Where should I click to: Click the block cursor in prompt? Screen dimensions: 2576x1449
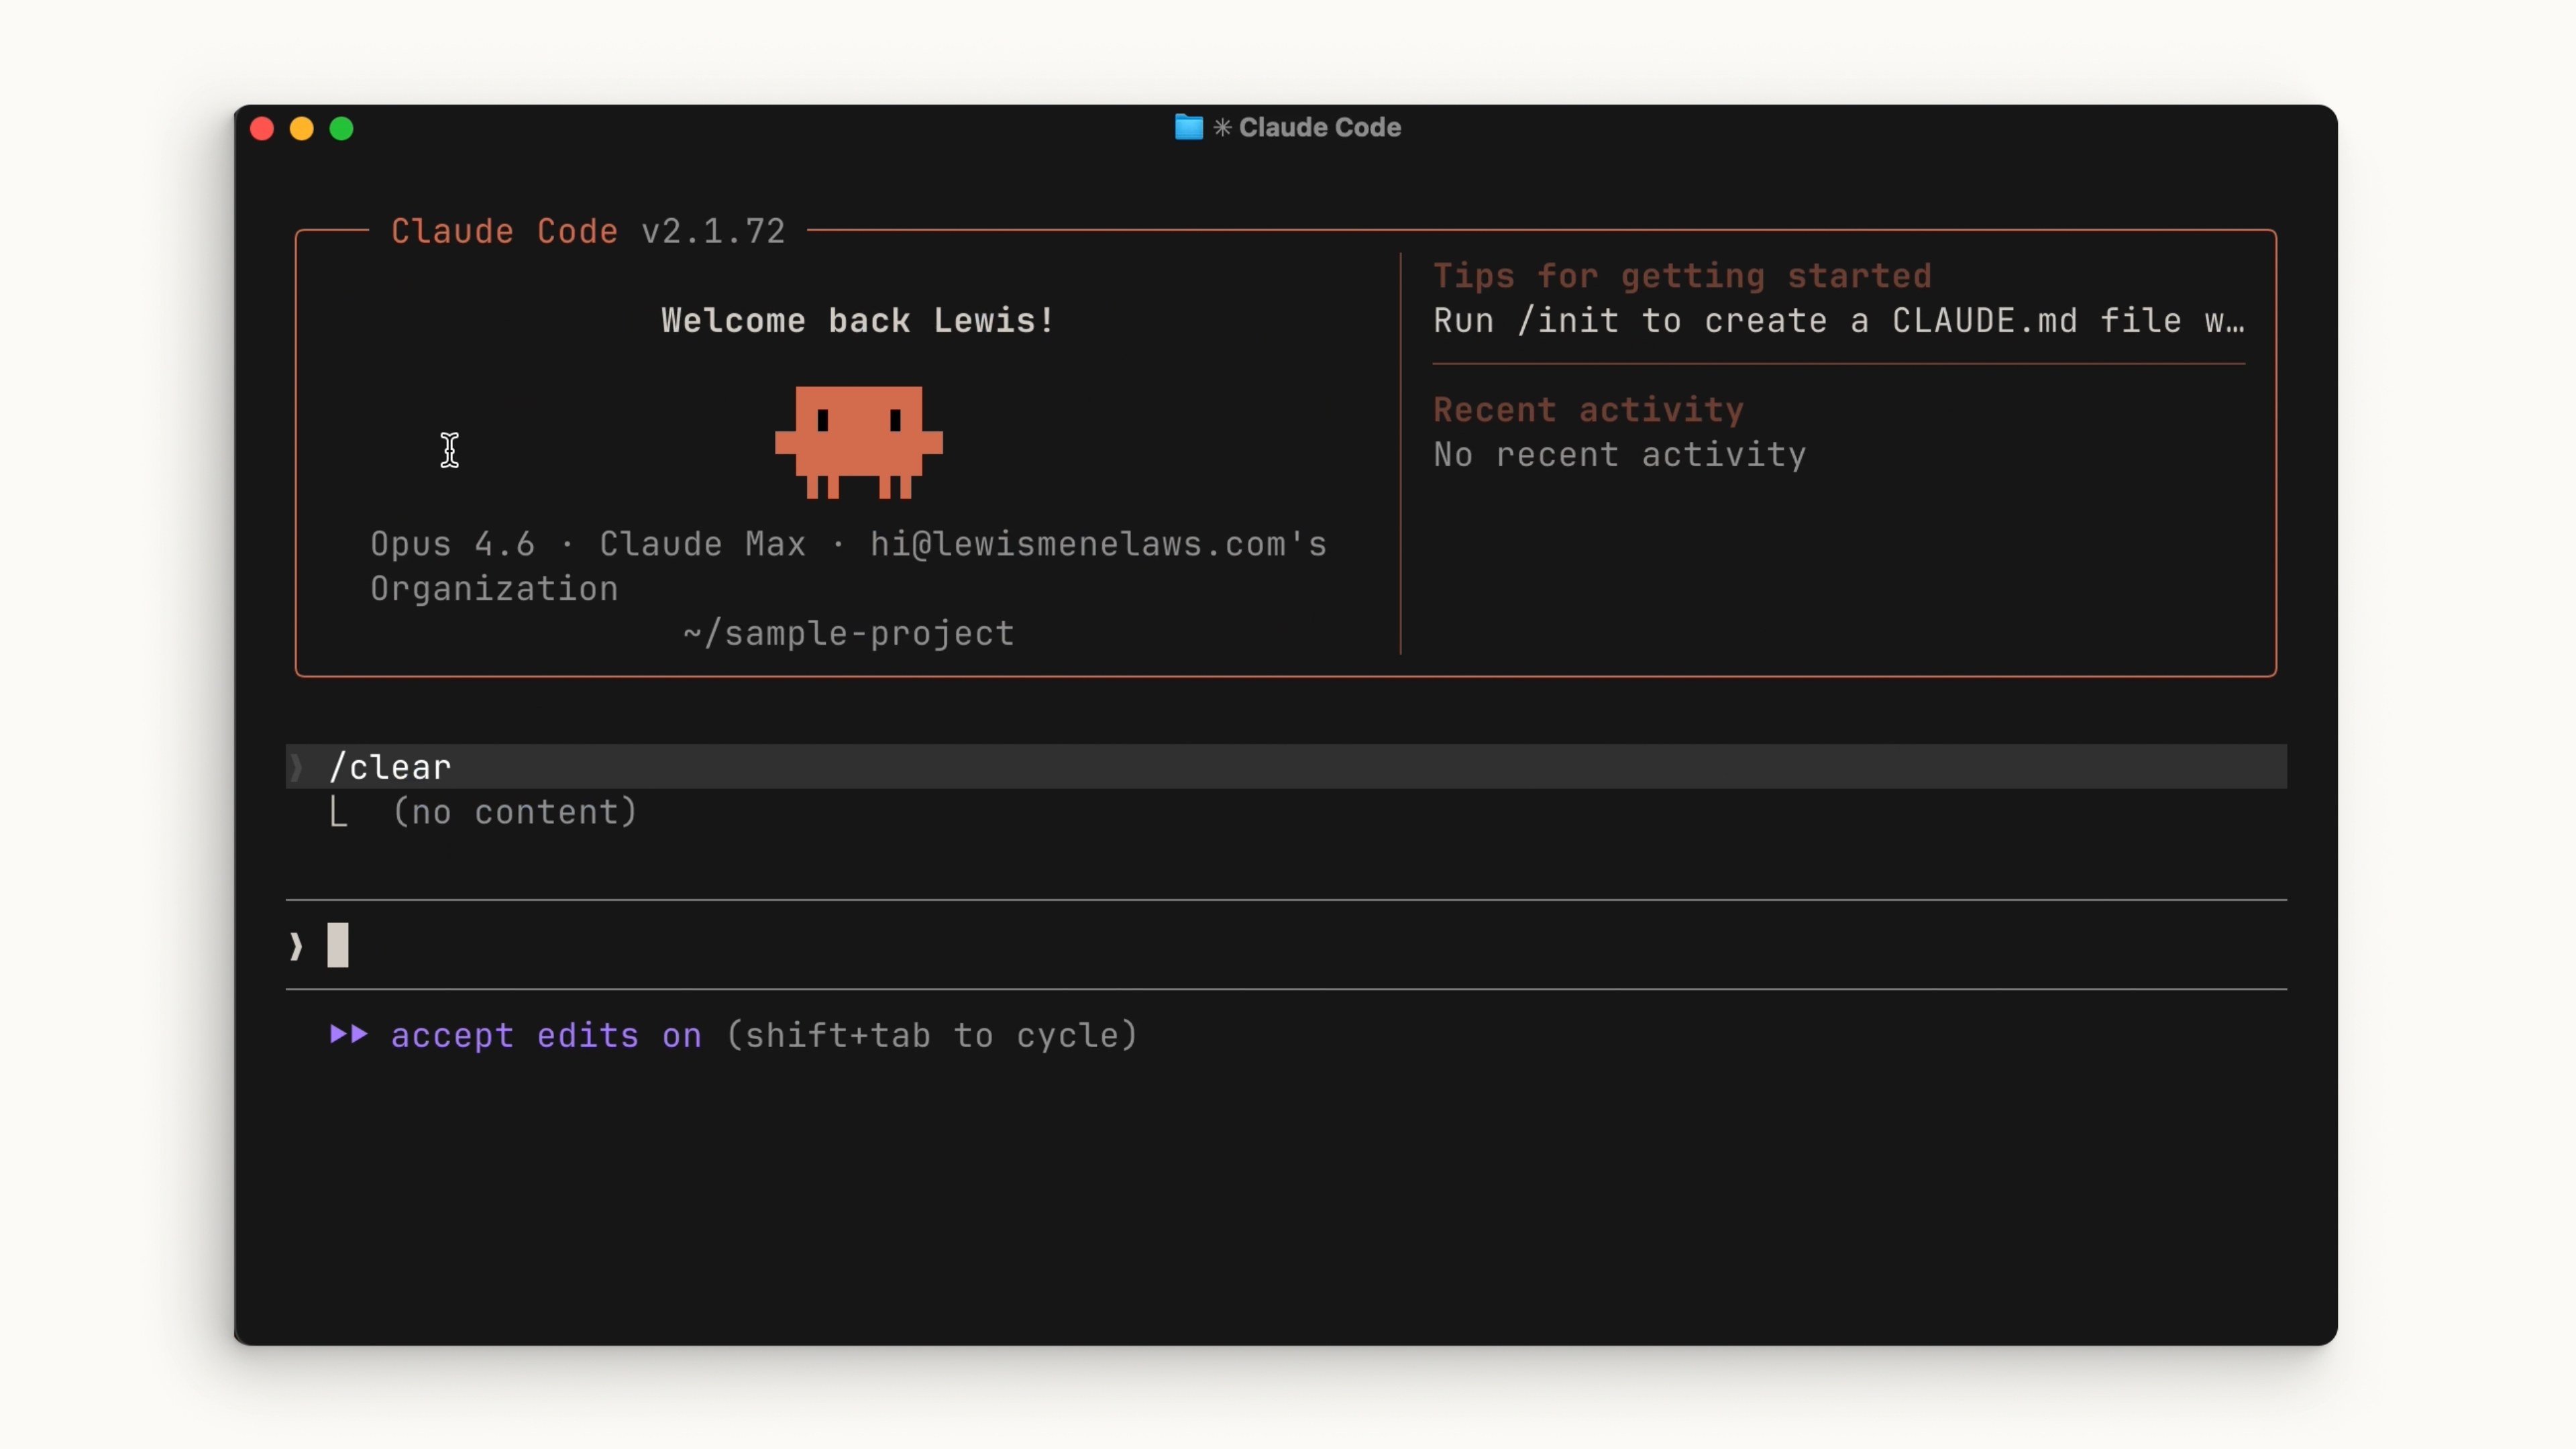[x=338, y=945]
